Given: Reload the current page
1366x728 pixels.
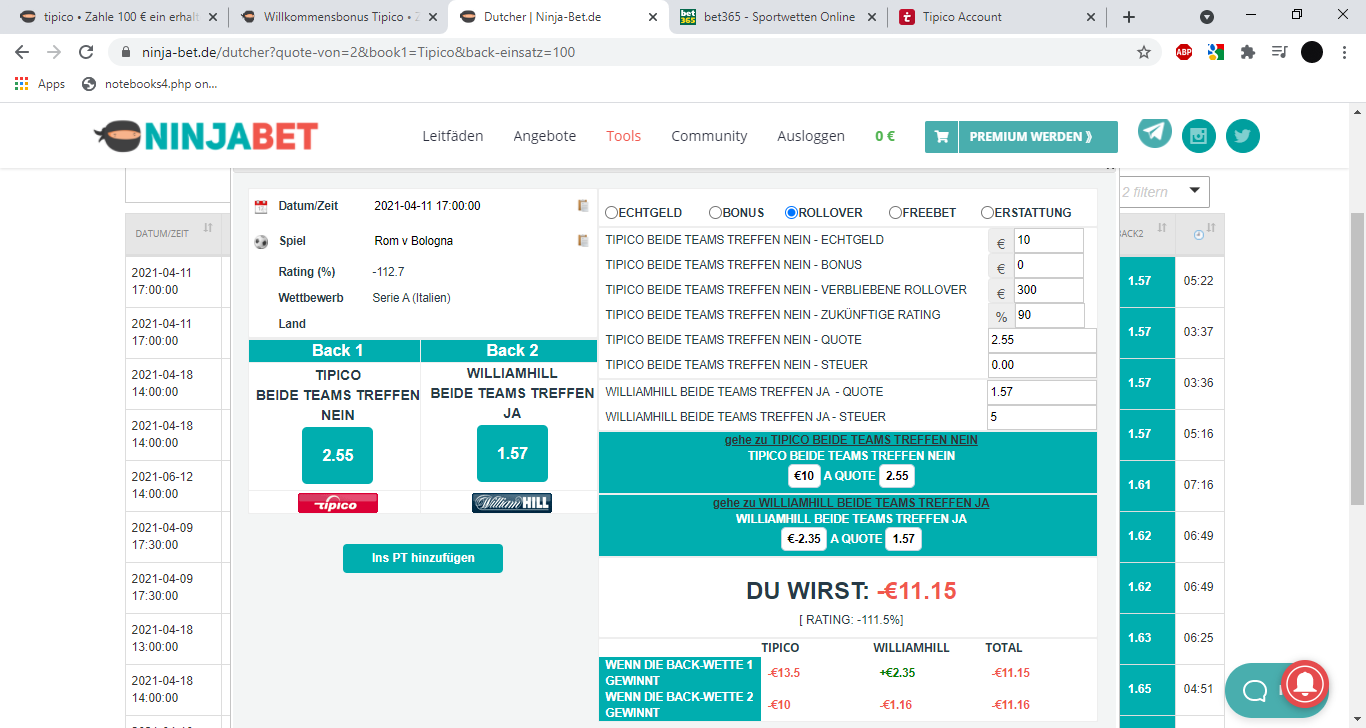Looking at the screenshot, I should point(86,52).
